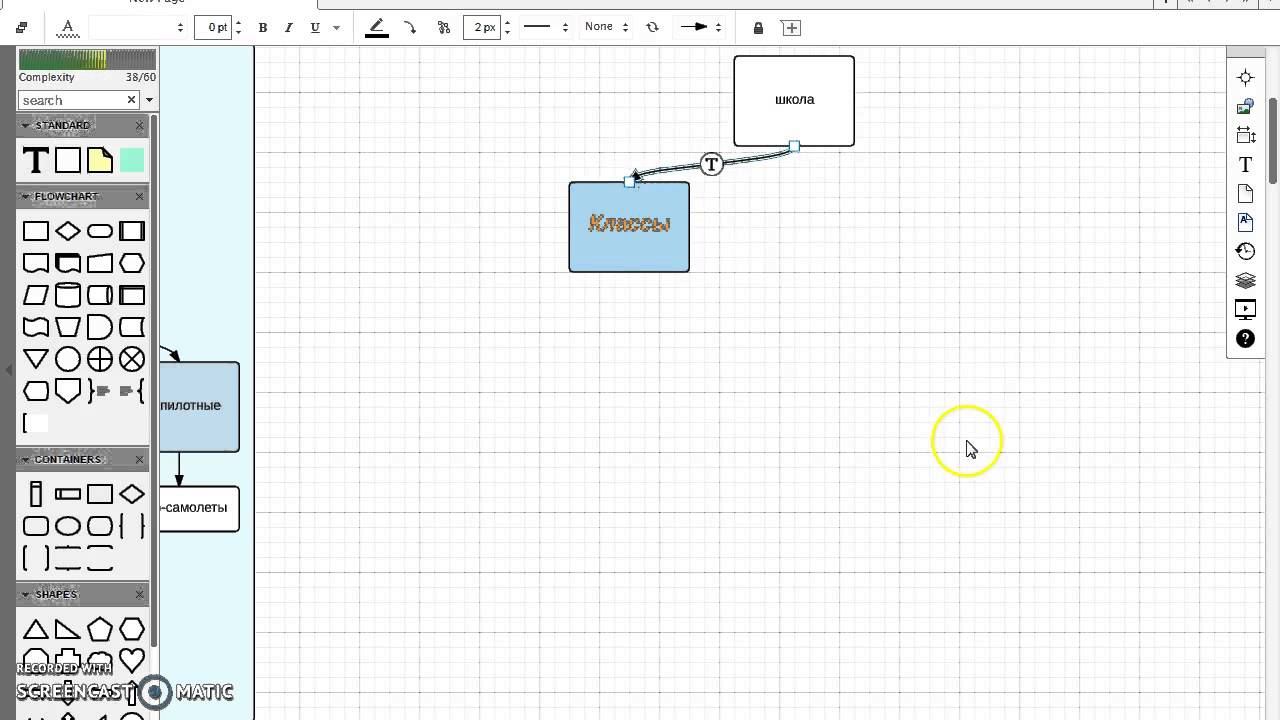Select the flowchart circle-with-X shape
Image resolution: width=1280 pixels, height=720 pixels.
coord(132,359)
